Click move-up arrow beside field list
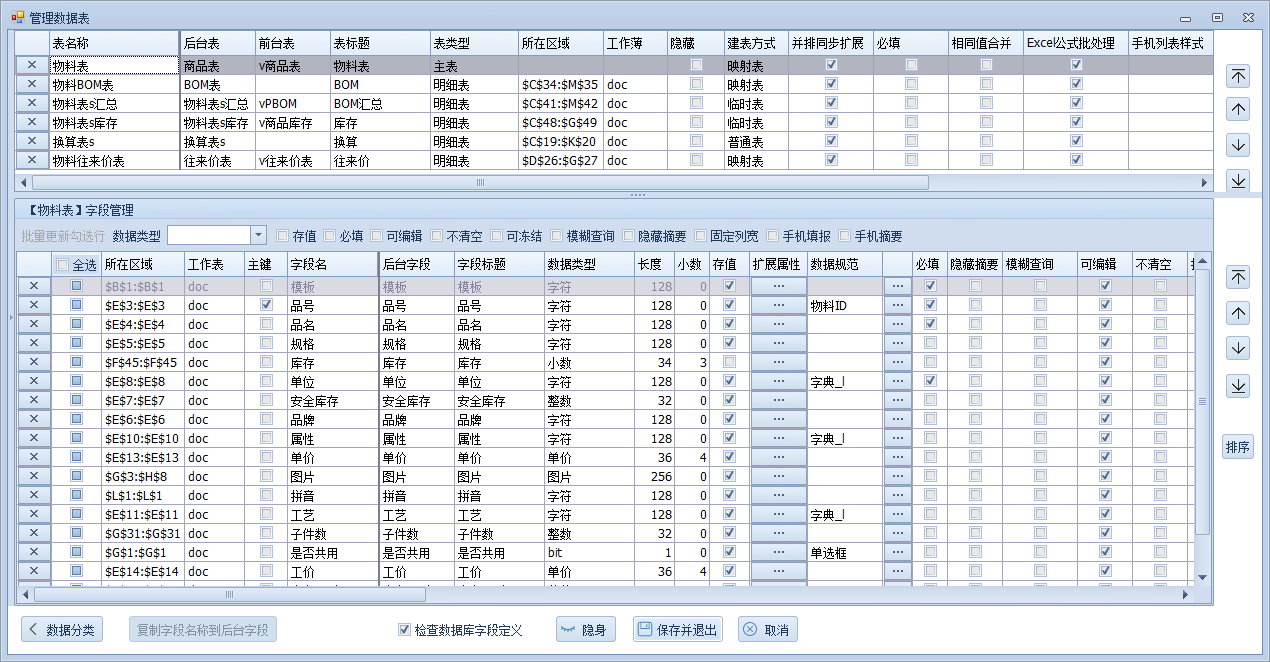Screen dimensions: 1270x662 1238,313
